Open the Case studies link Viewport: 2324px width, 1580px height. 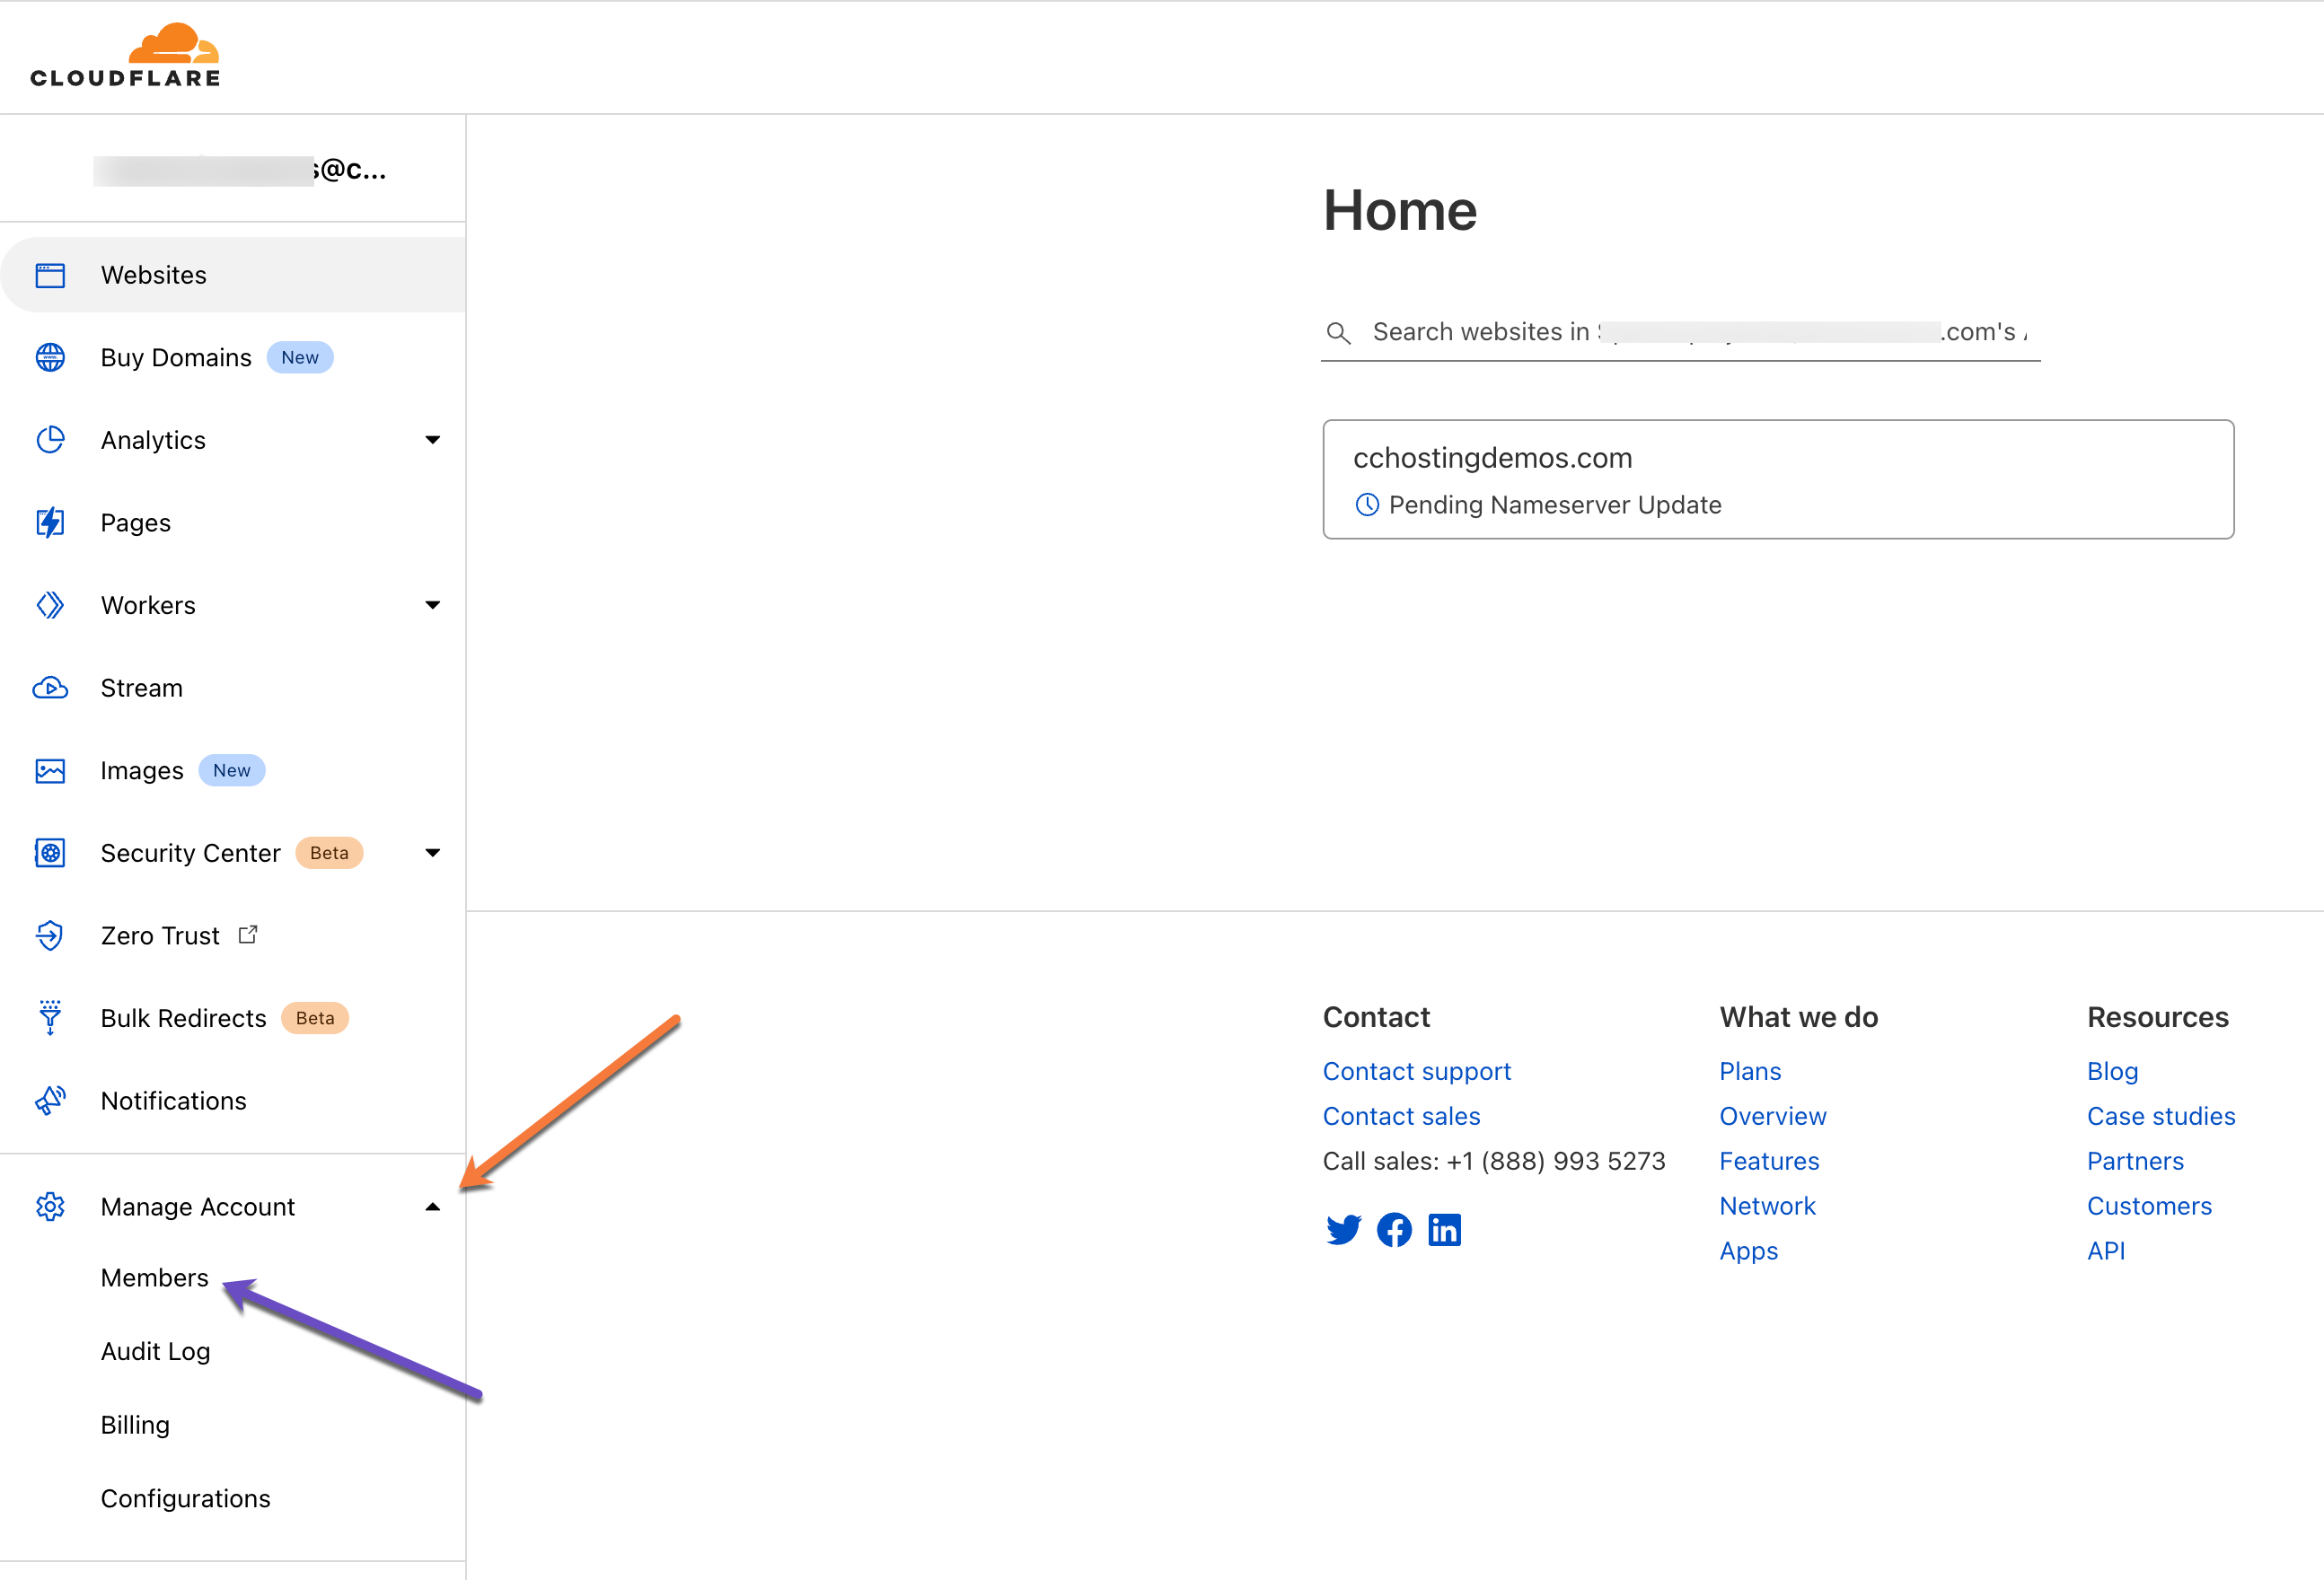point(2160,1116)
